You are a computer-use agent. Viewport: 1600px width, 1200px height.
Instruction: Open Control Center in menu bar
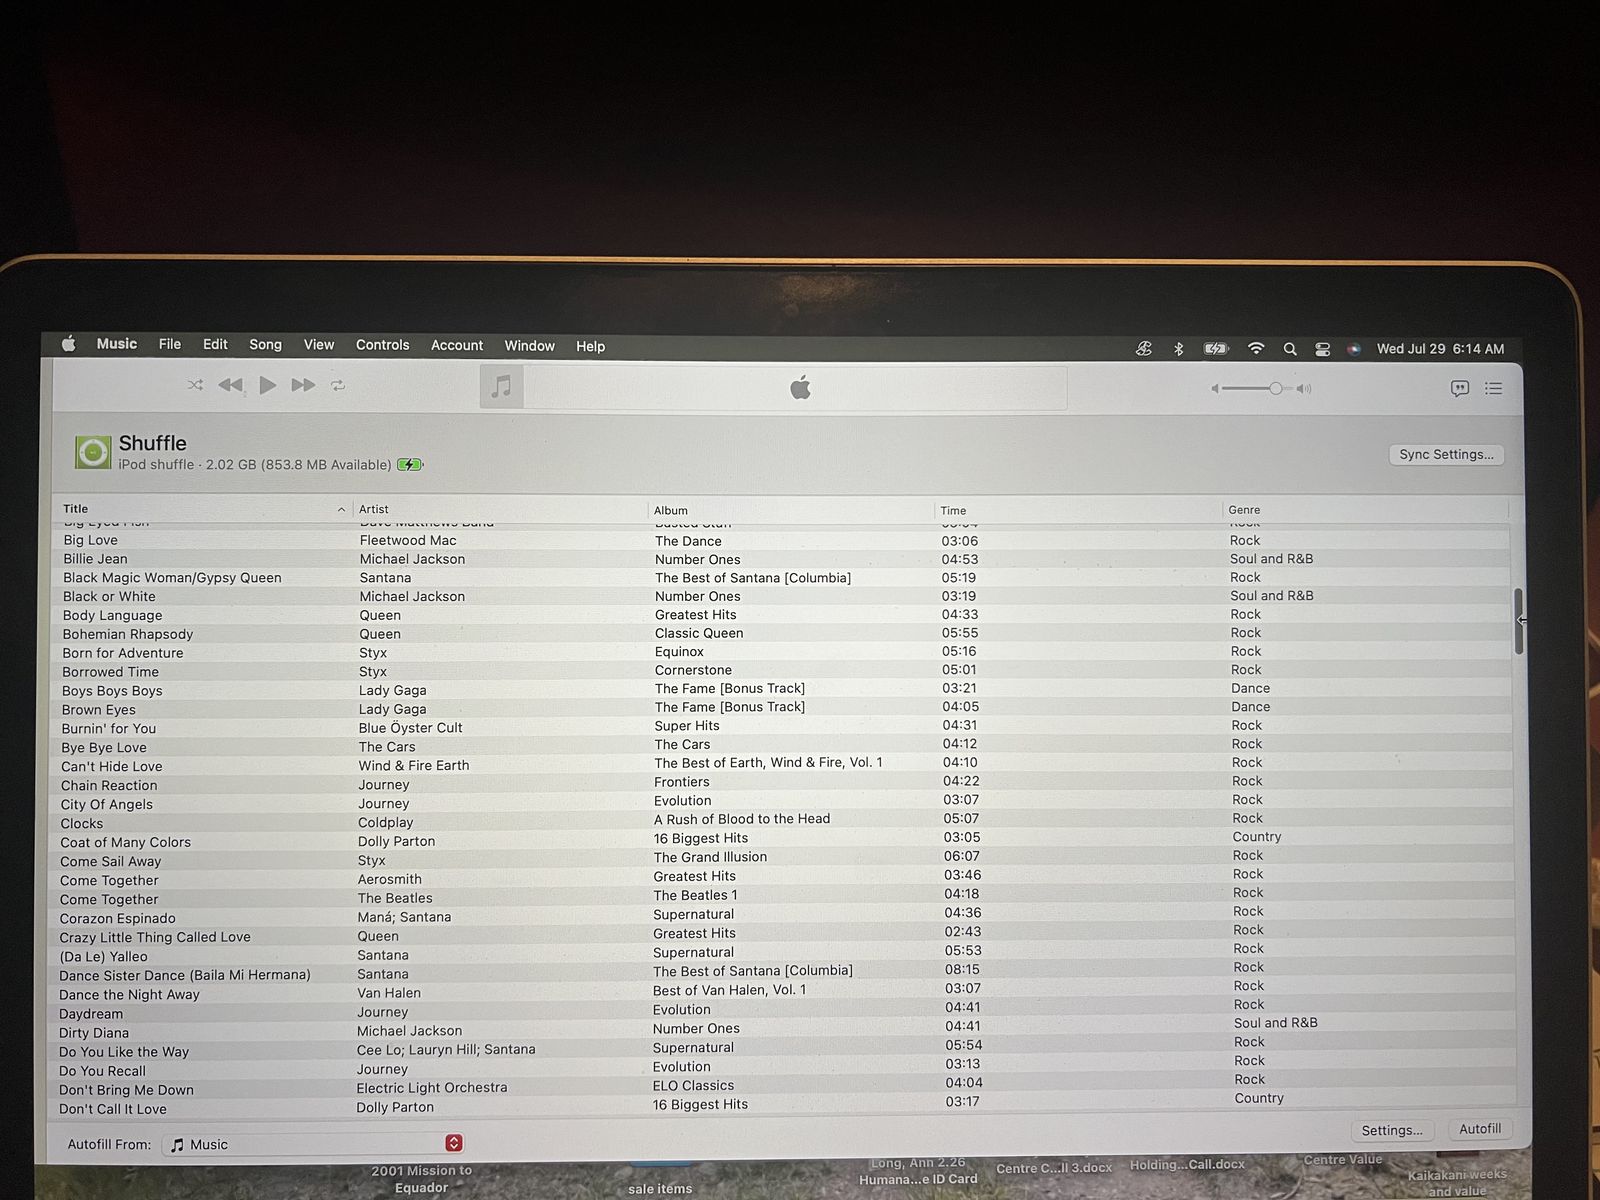1322,349
